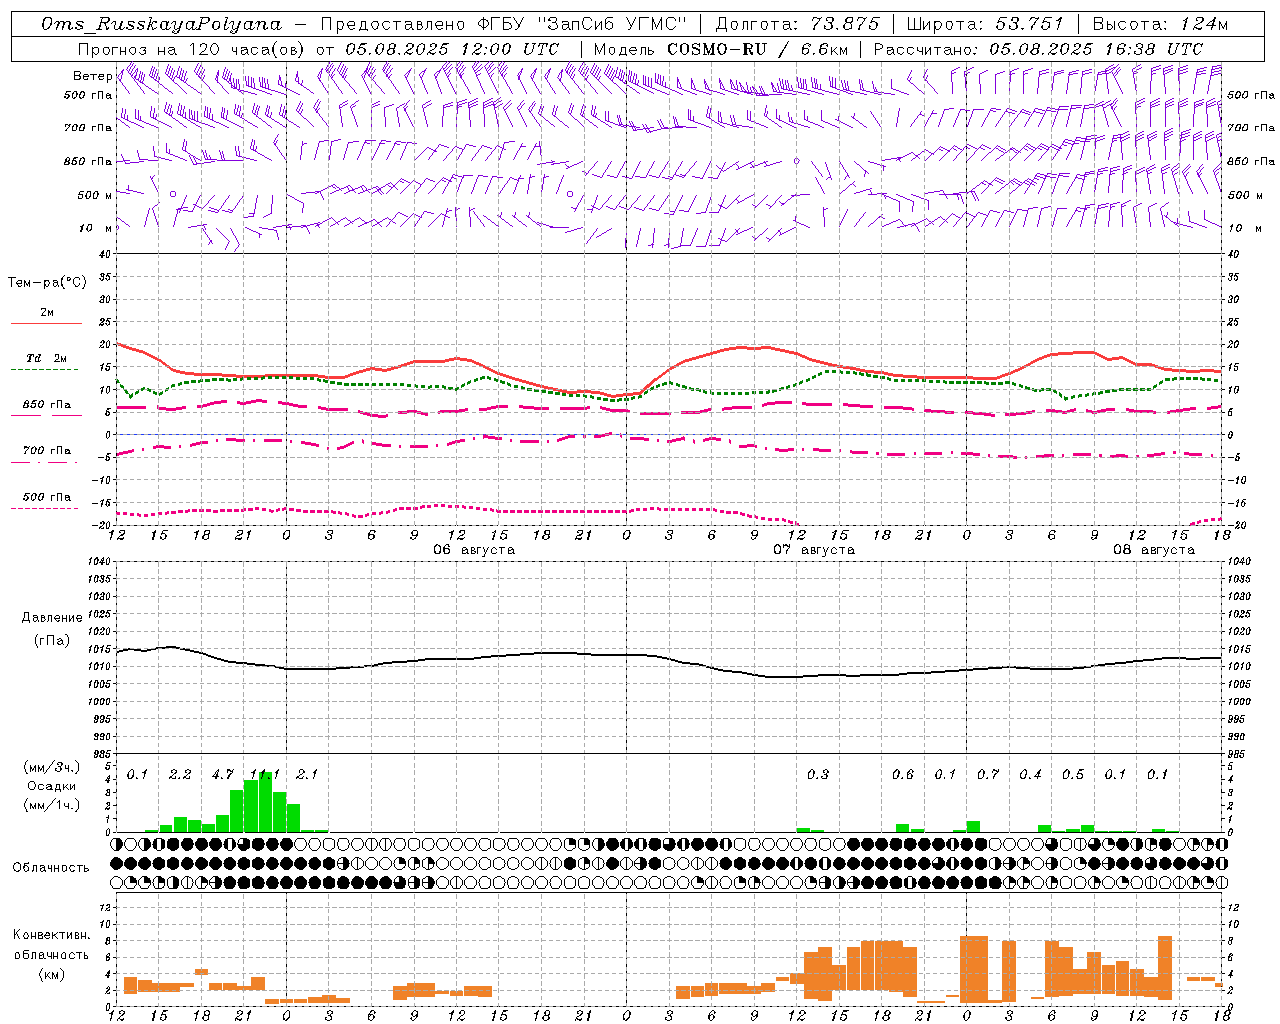Click the Осадки panel label

(x=50, y=786)
